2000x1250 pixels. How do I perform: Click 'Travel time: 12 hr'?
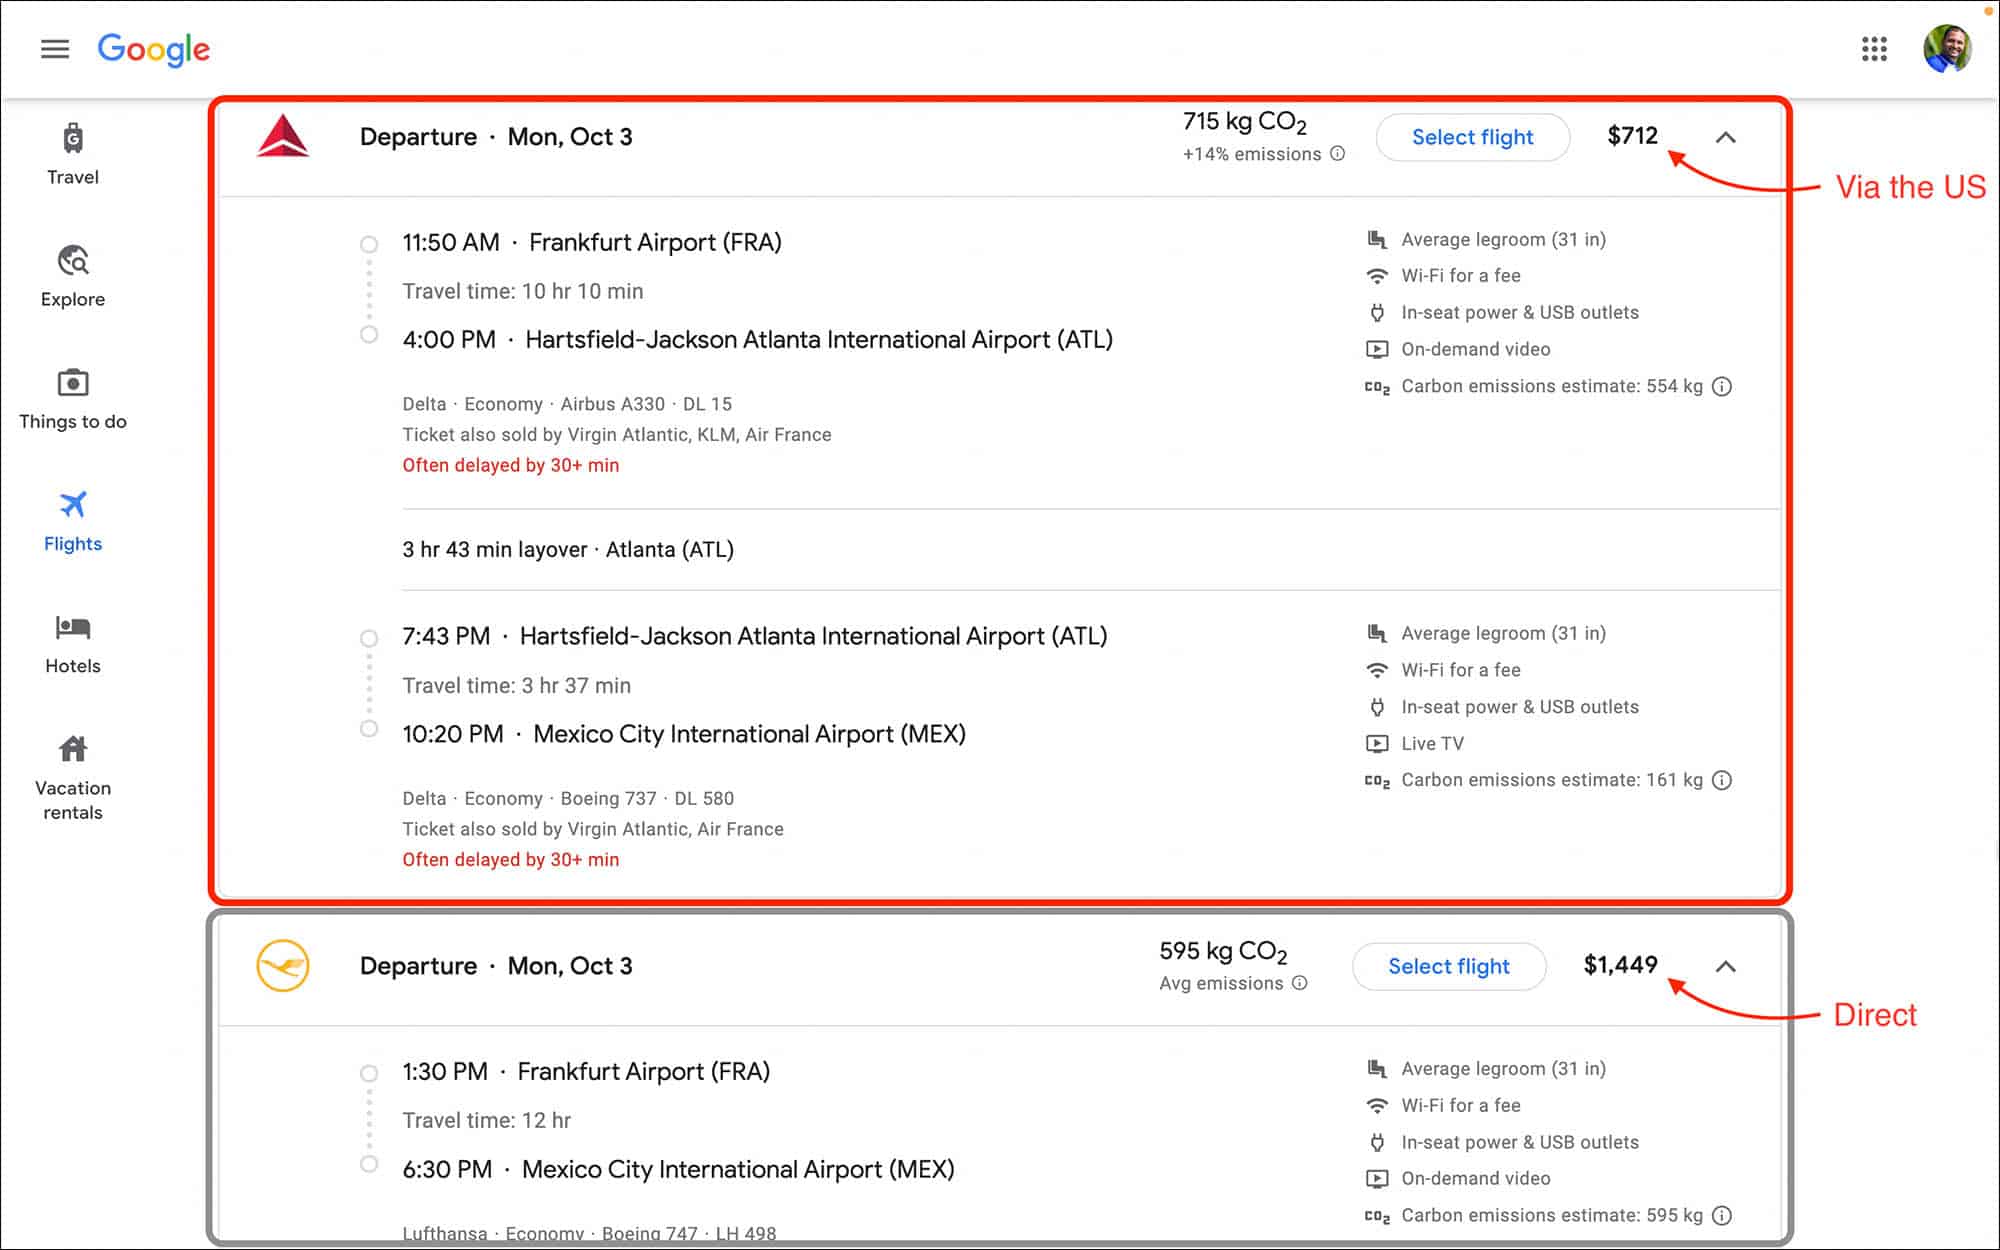(x=487, y=1121)
